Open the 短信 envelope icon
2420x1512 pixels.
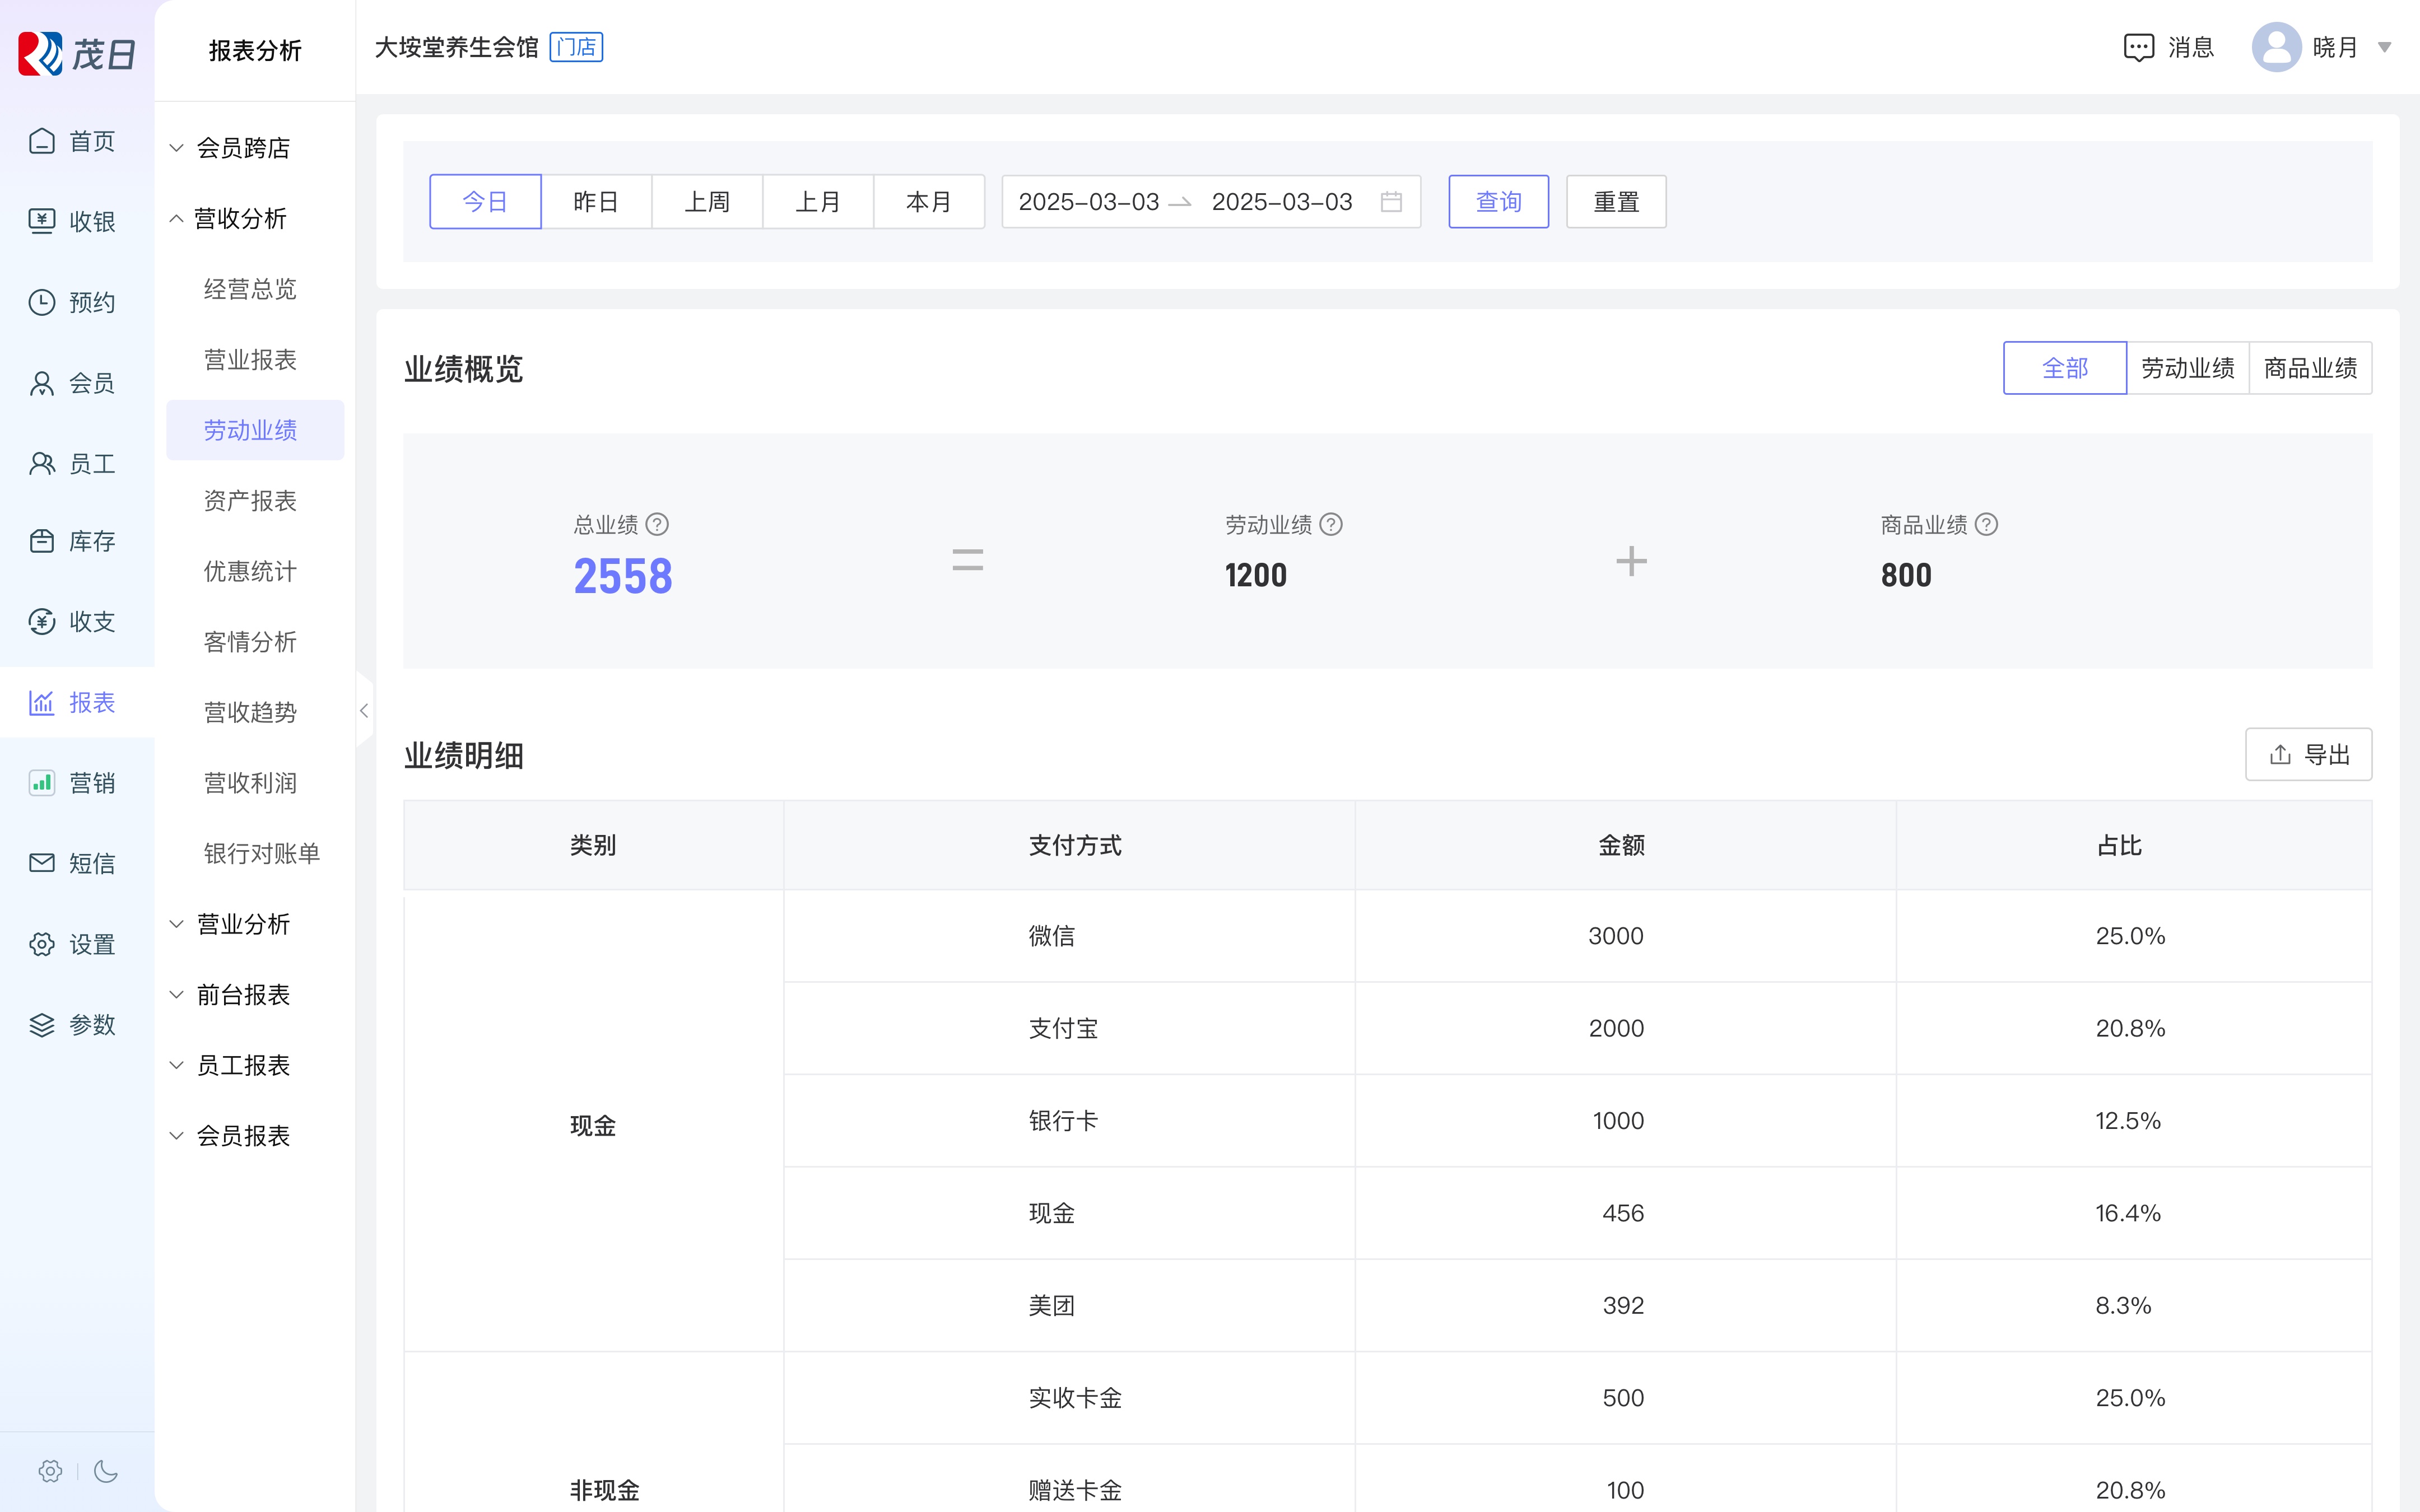42,863
